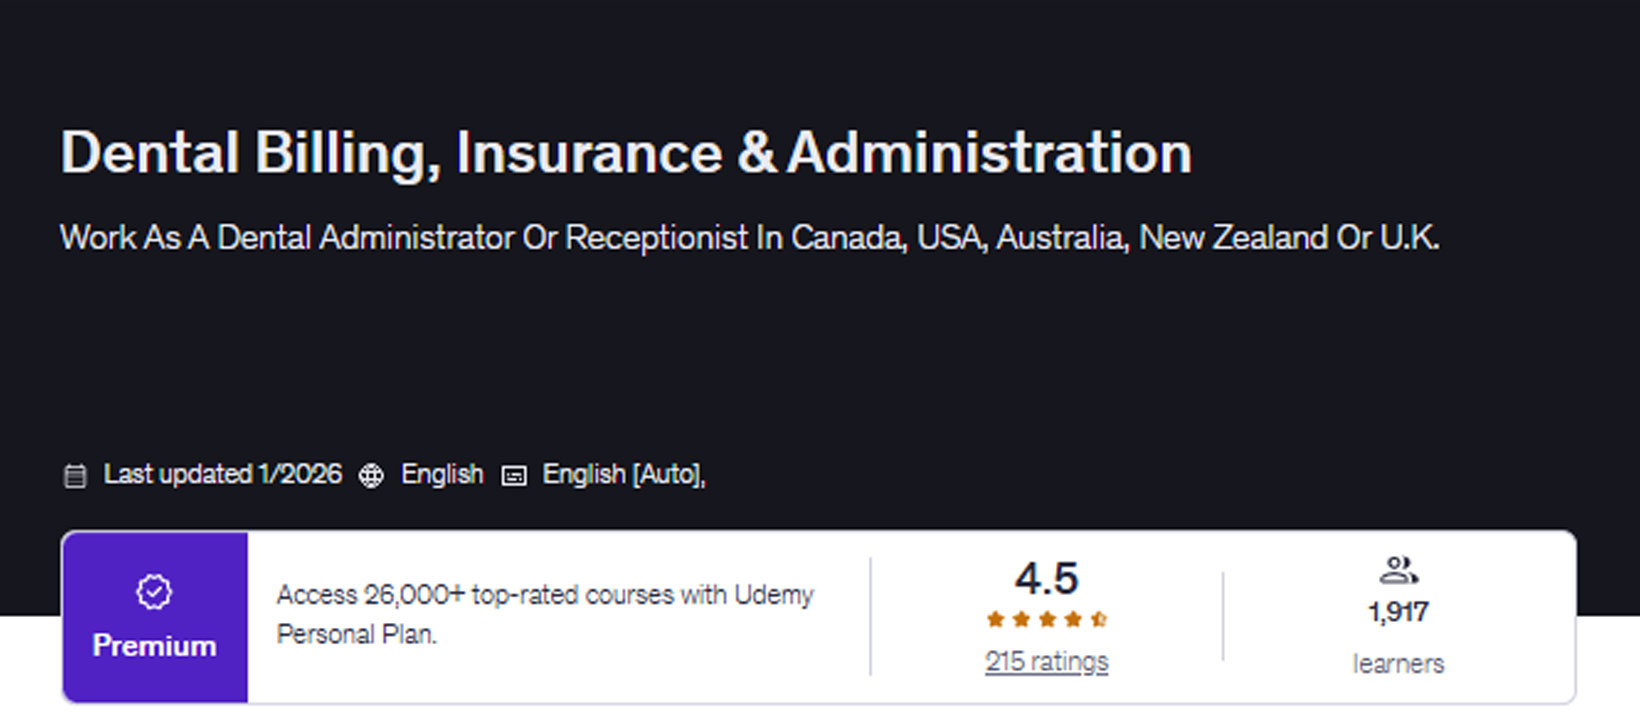This screenshot has width=1640, height=720.
Task: Click the second orange rating star
Action: click(x=1021, y=619)
